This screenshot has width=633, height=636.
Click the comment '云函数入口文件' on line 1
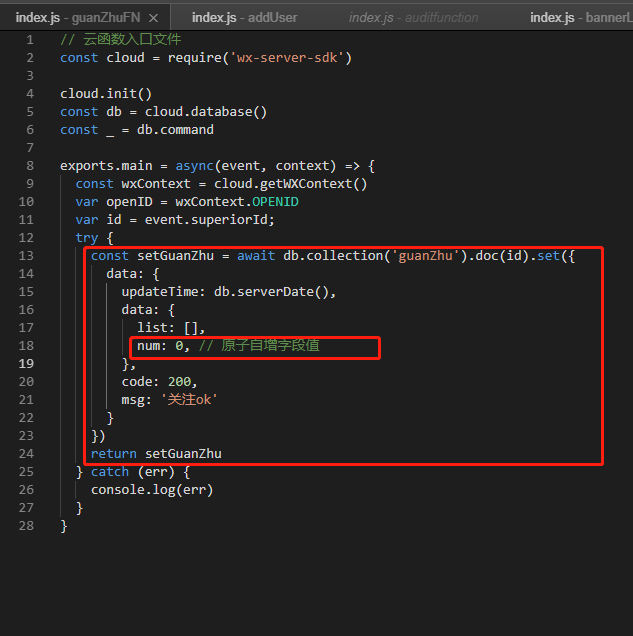(x=132, y=40)
